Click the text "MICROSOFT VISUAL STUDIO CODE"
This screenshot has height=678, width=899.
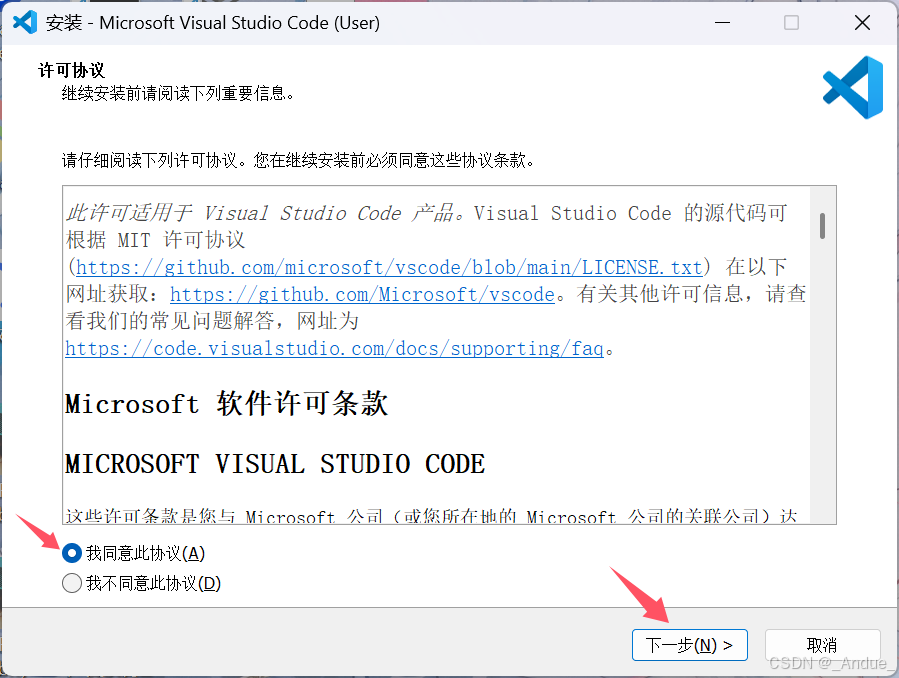coord(275,464)
